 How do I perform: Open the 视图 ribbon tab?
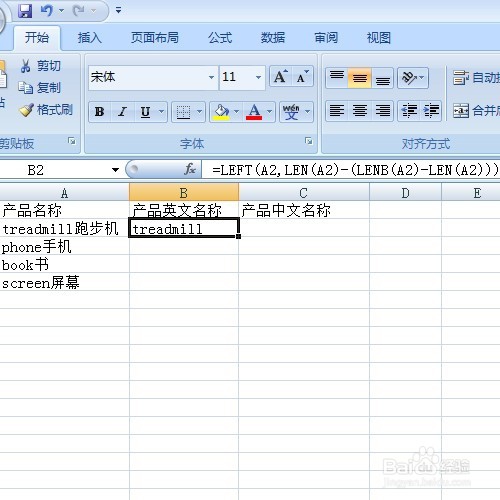coord(379,38)
